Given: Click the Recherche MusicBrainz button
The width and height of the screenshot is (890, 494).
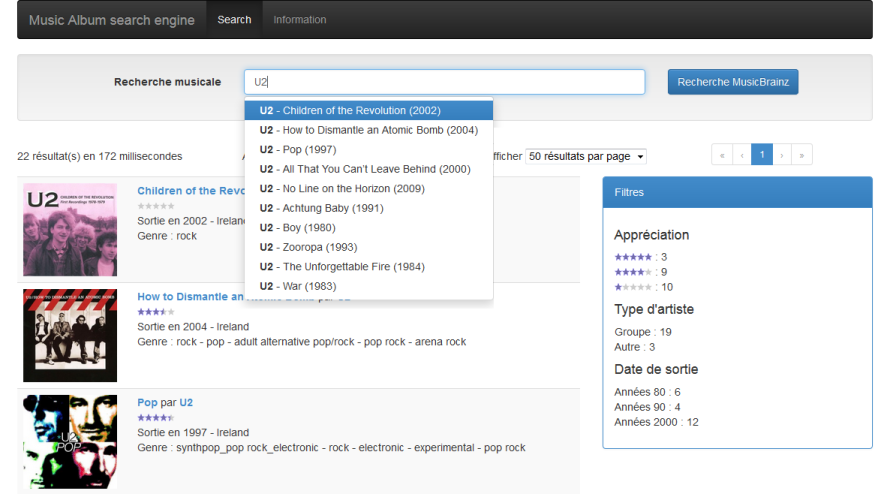Looking at the screenshot, I should point(733,82).
